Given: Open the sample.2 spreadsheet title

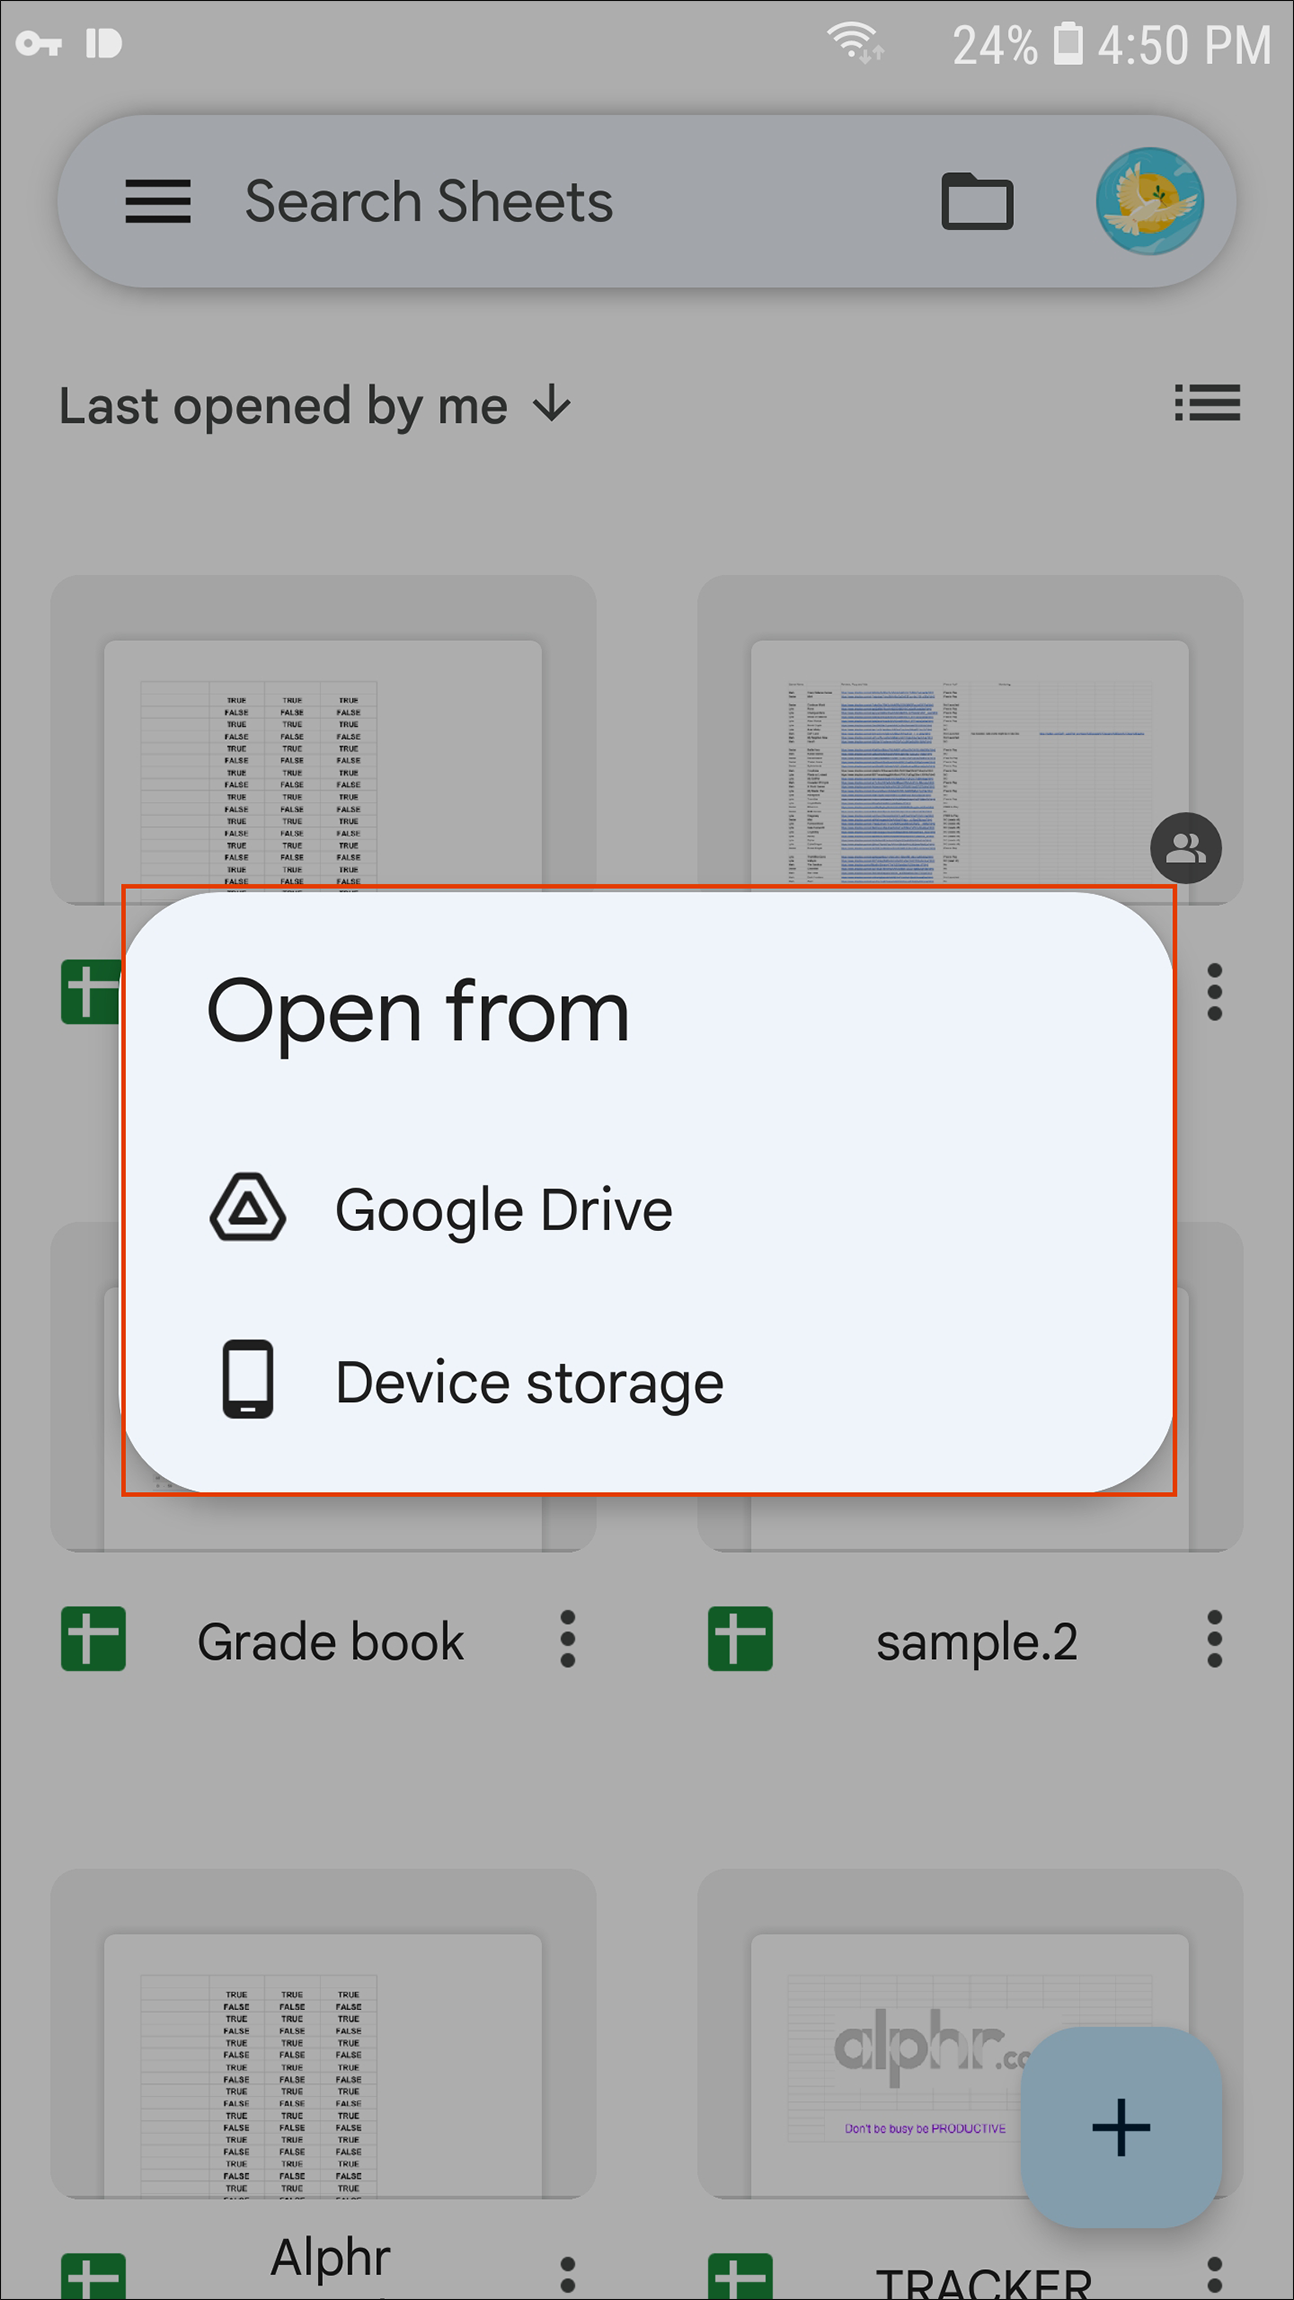Looking at the screenshot, I should tap(977, 1641).
